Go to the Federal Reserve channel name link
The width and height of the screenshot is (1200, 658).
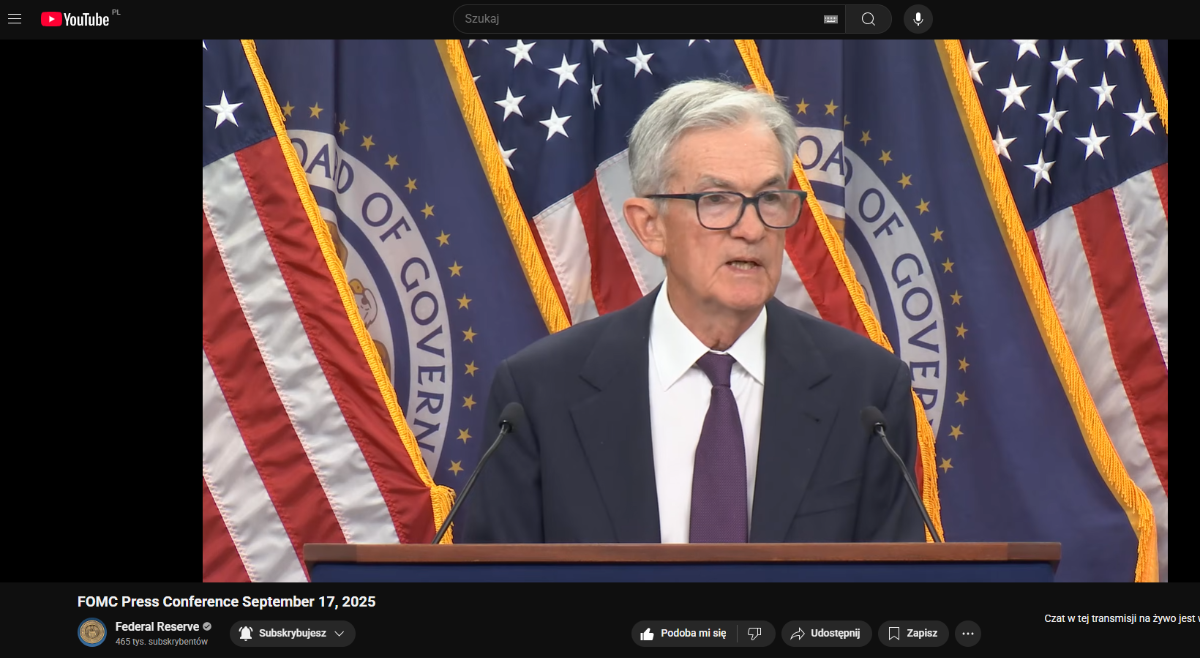tap(156, 627)
